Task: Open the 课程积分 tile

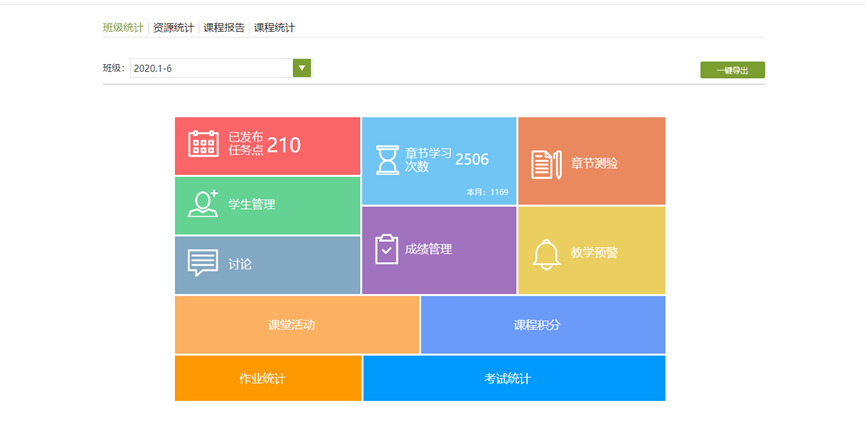Action: point(542,325)
